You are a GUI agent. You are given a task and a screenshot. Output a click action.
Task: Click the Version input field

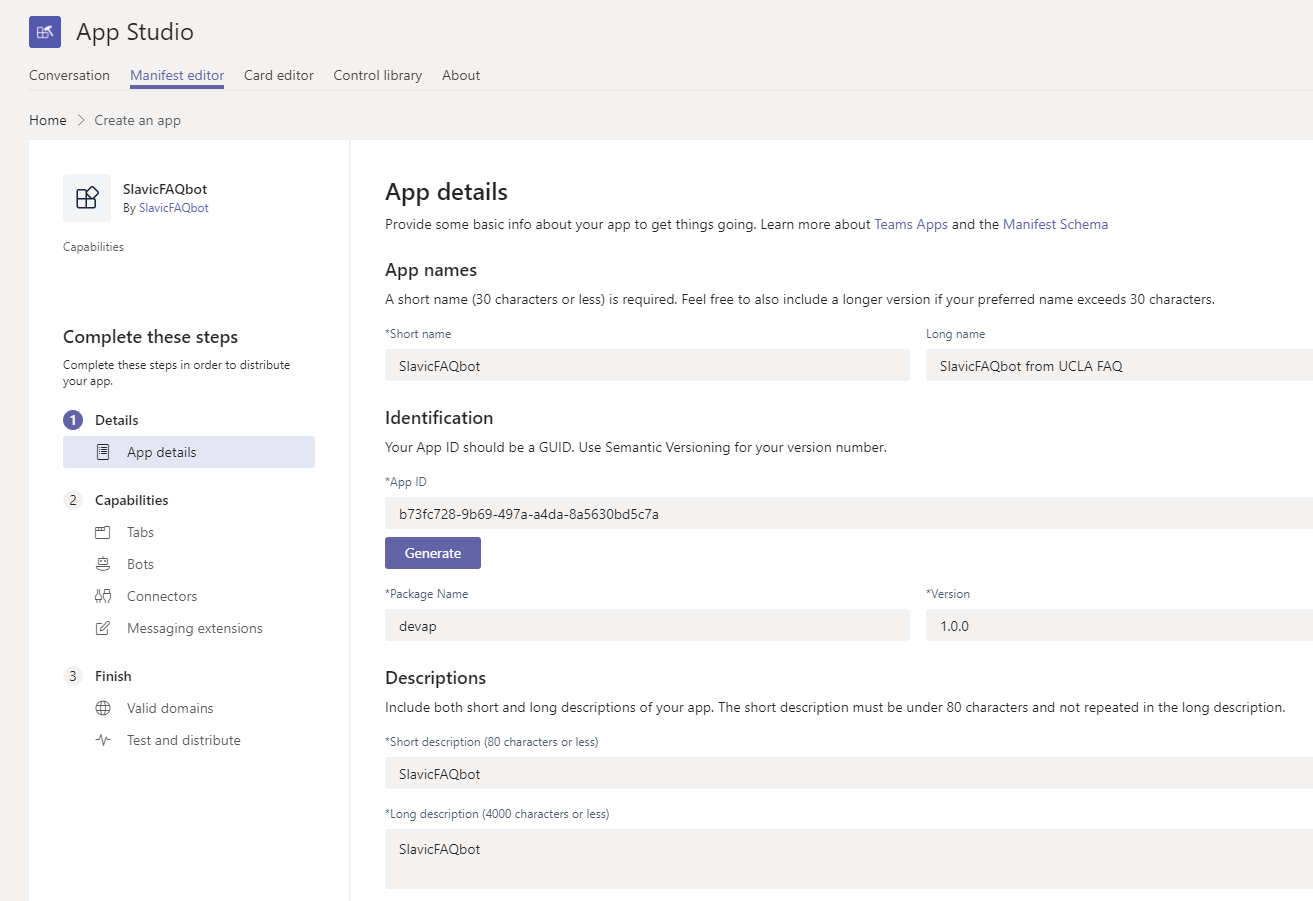[x=1119, y=625]
